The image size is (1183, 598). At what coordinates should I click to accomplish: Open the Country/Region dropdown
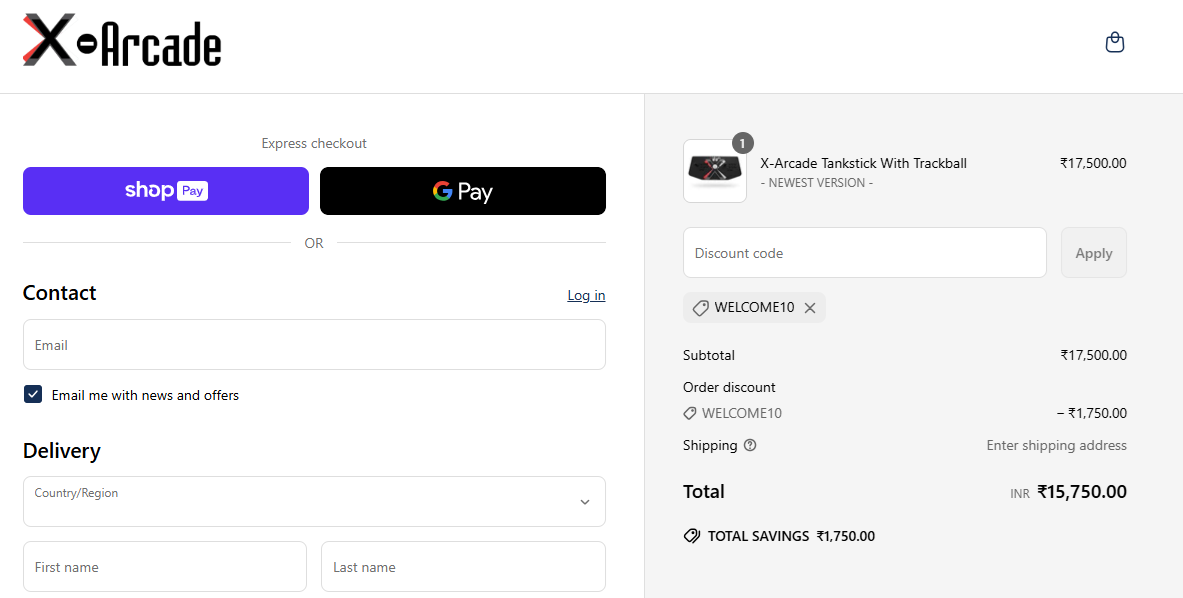click(314, 501)
